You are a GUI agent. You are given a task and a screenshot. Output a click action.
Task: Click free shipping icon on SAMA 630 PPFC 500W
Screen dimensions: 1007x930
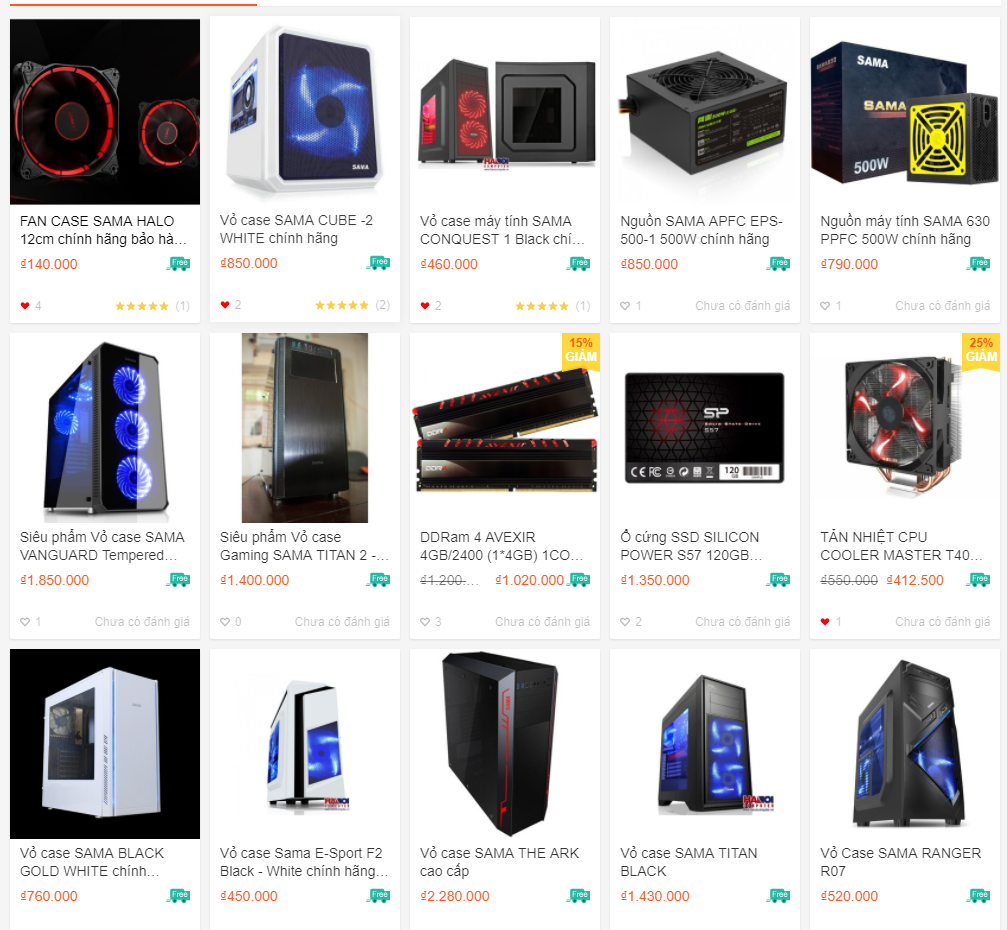point(978,263)
